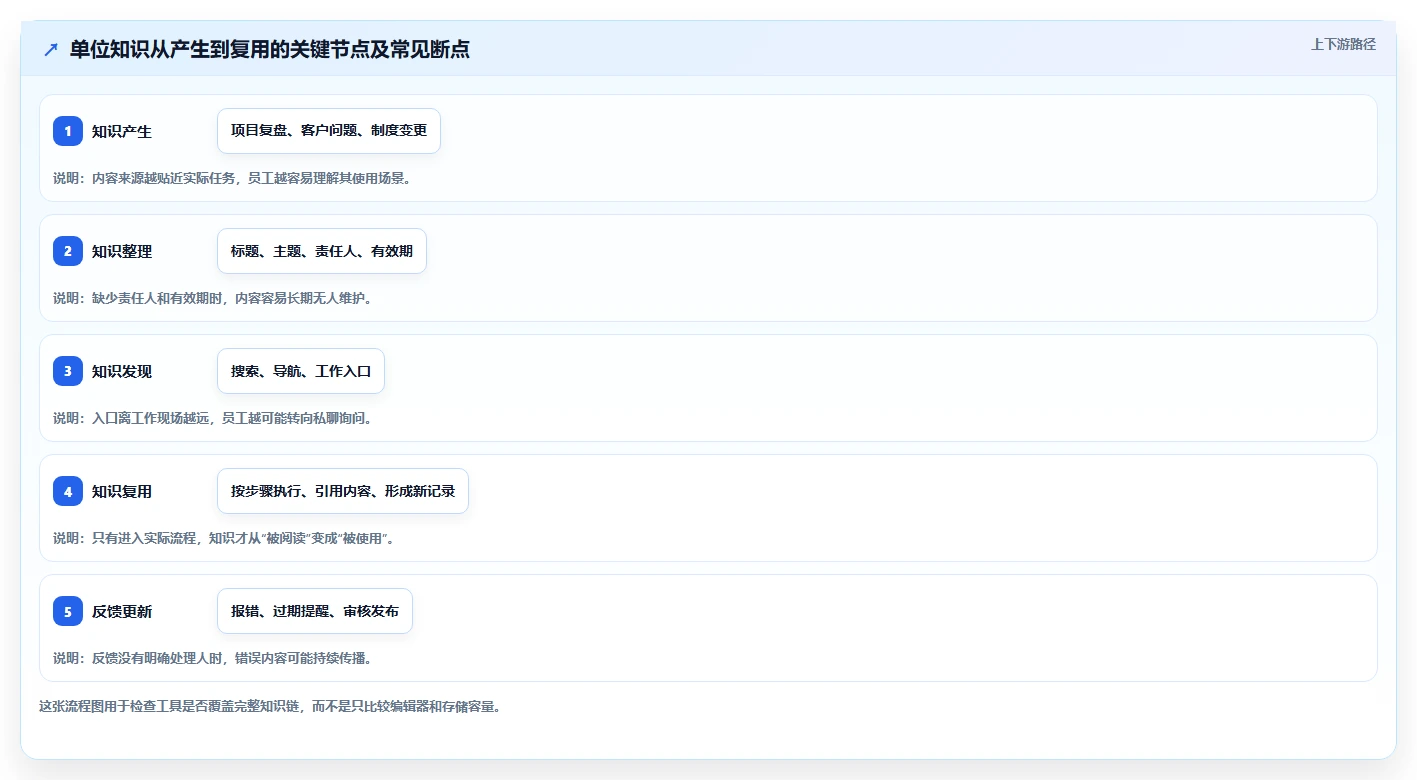Click the 按步骤执行、引用内容、形成新记录 chip
This screenshot has height=780, width=1417.
click(343, 491)
